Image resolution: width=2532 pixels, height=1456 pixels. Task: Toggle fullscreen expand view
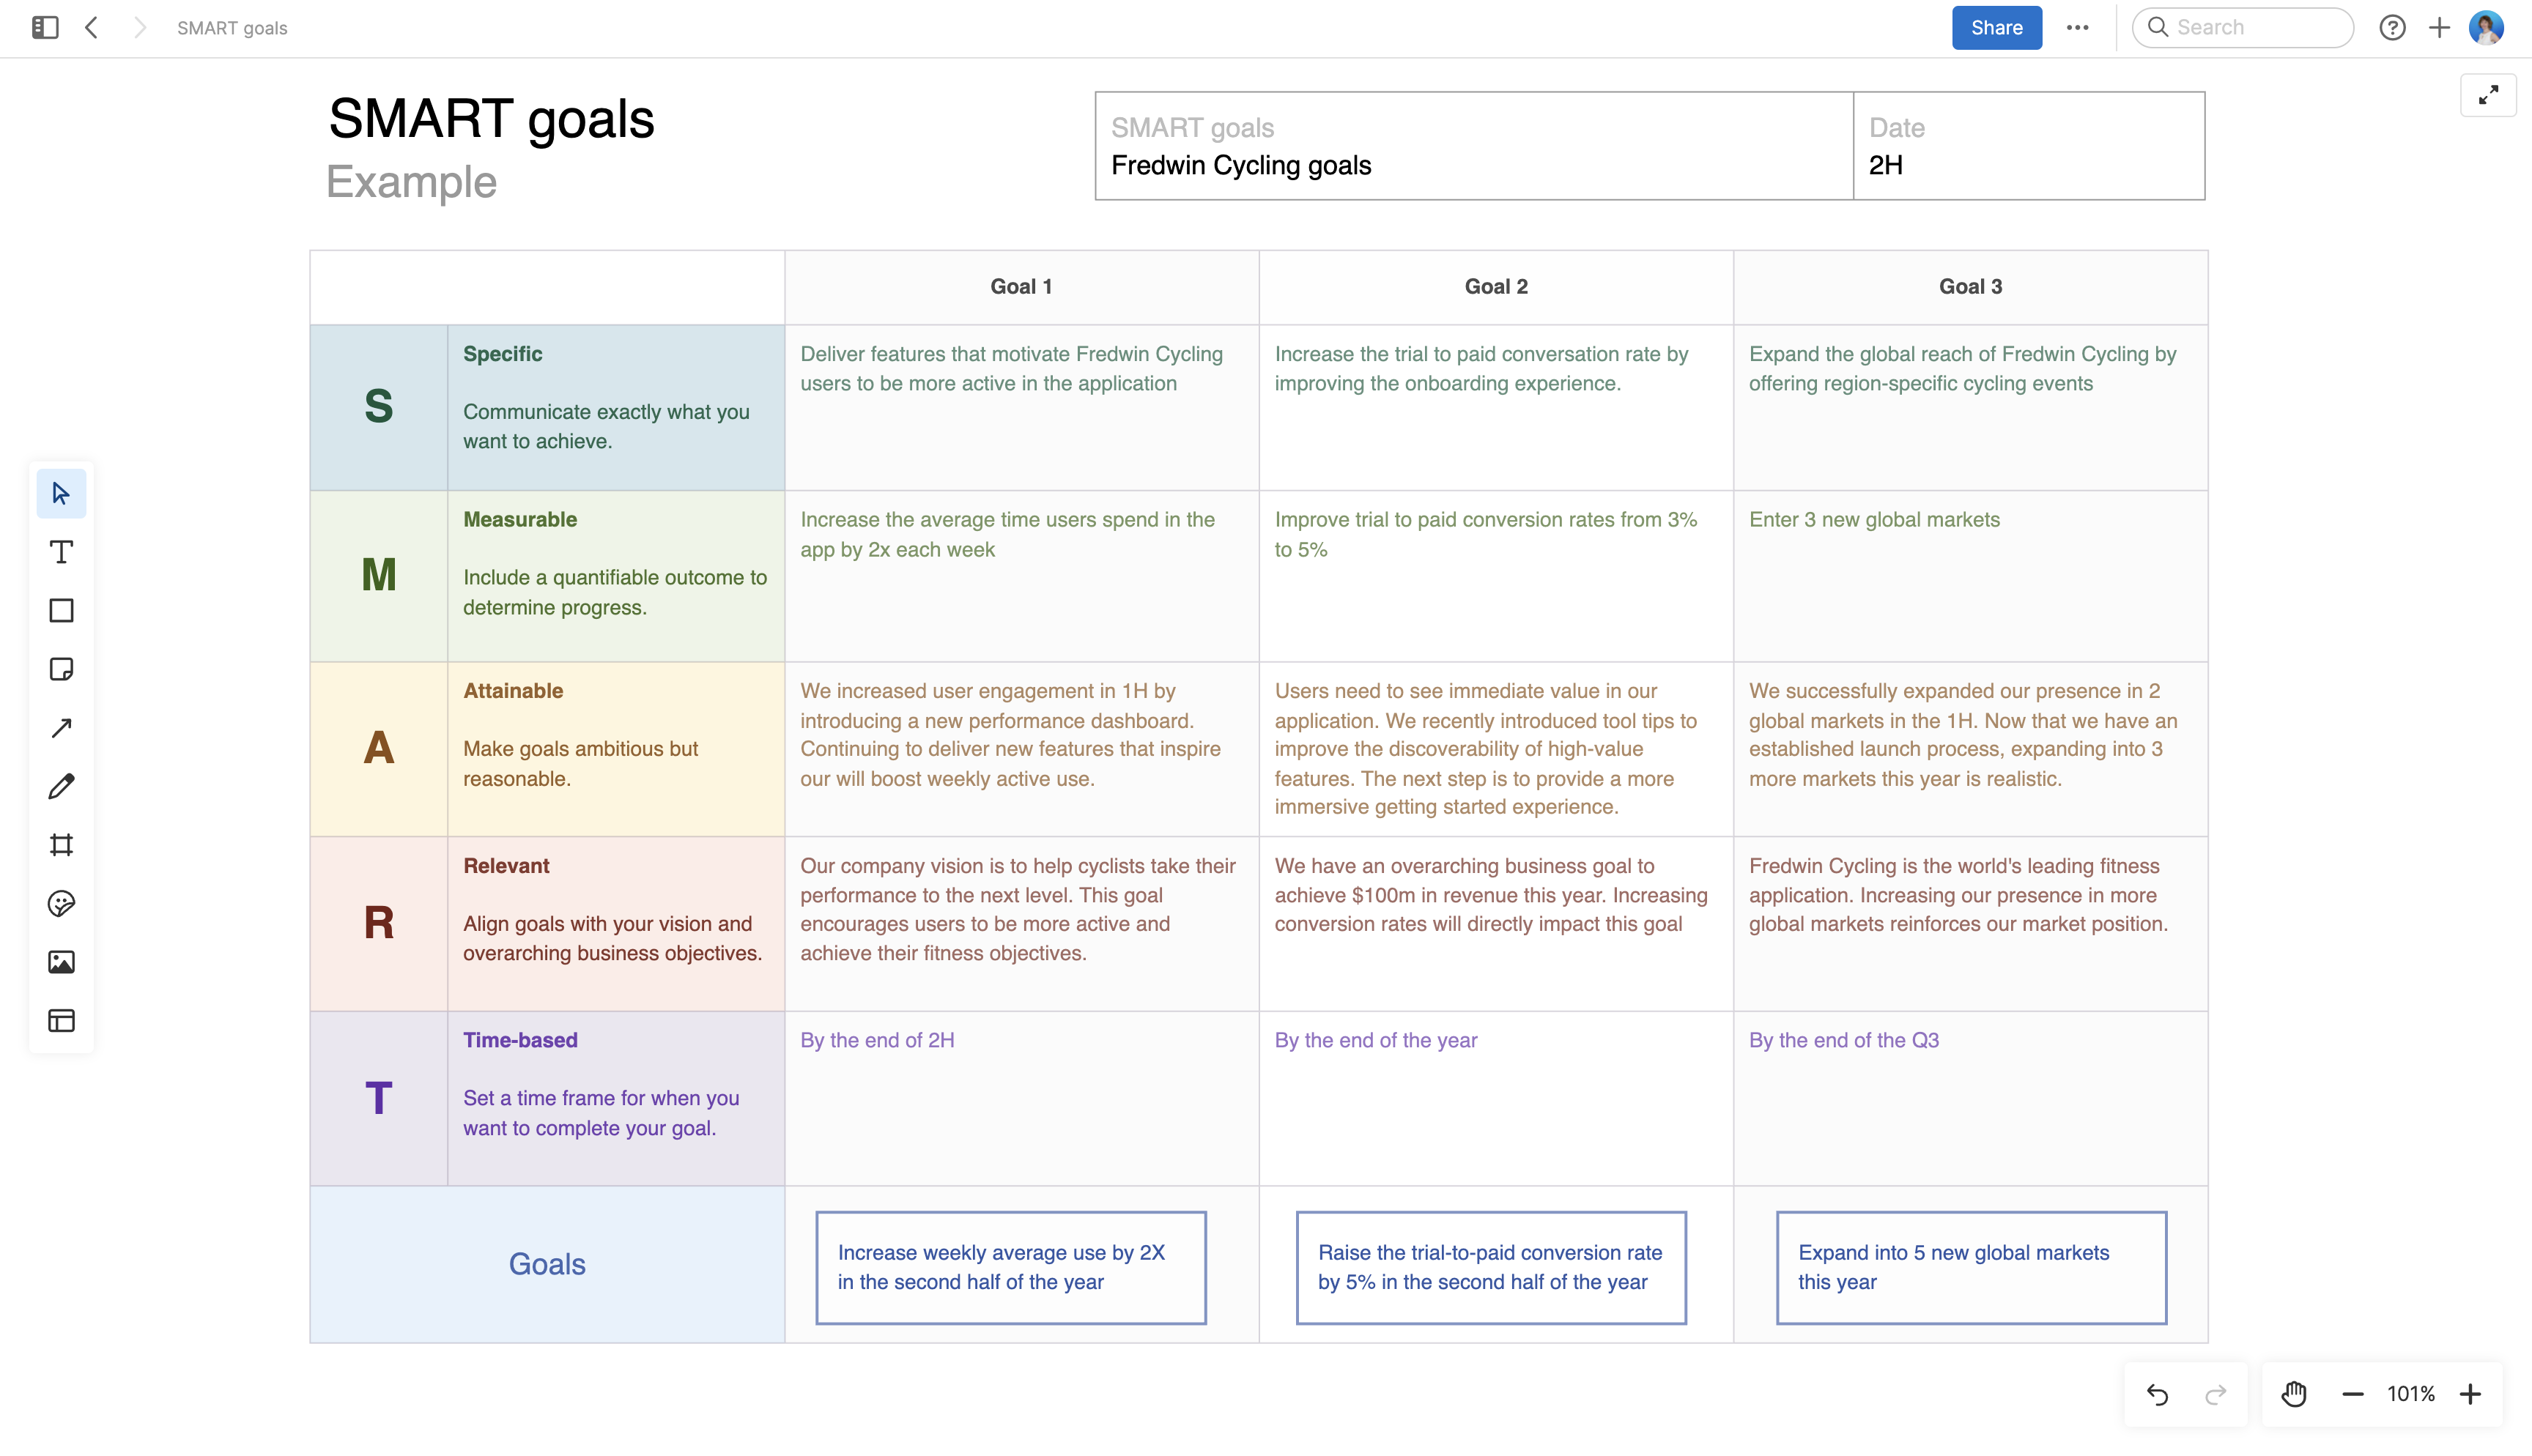click(x=2488, y=95)
